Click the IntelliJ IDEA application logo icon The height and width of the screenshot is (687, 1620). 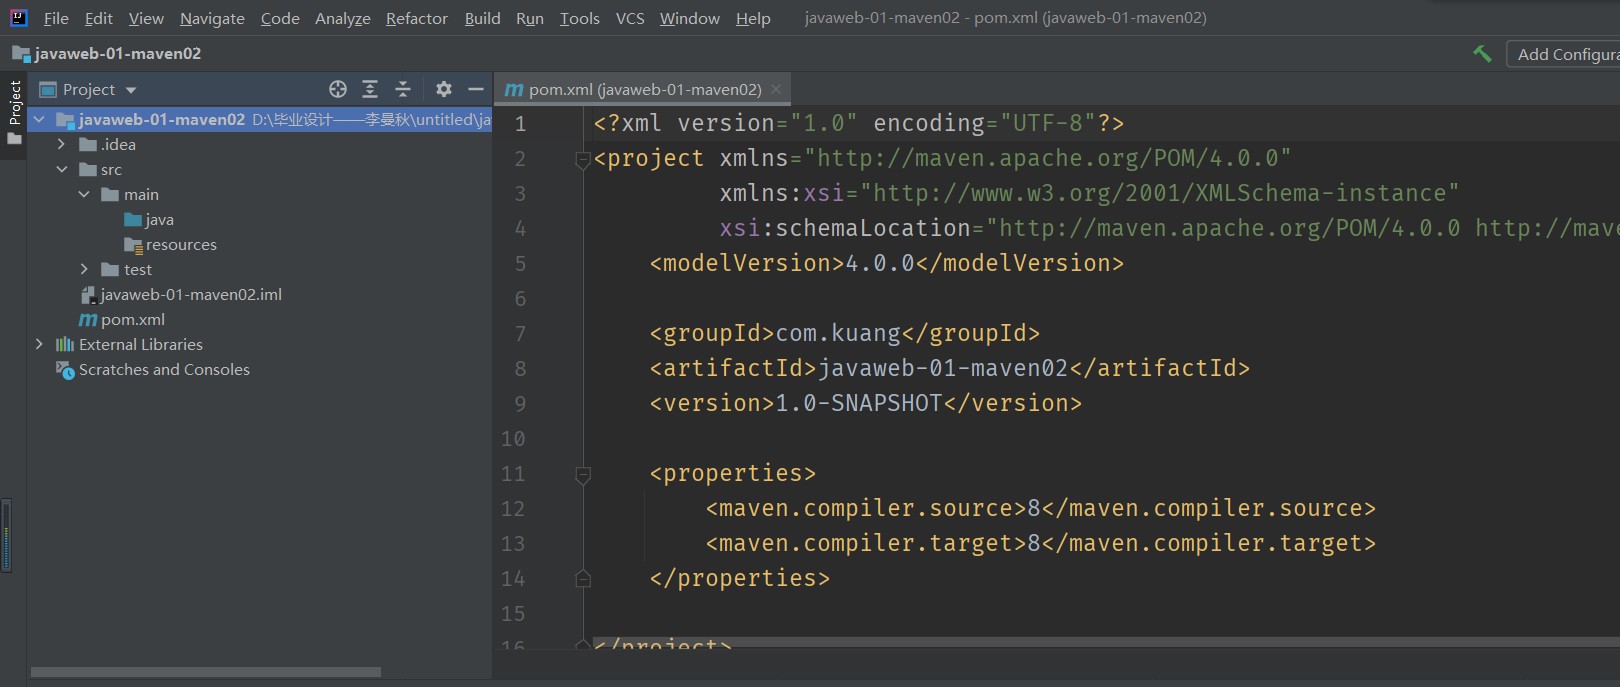pyautogui.click(x=18, y=17)
